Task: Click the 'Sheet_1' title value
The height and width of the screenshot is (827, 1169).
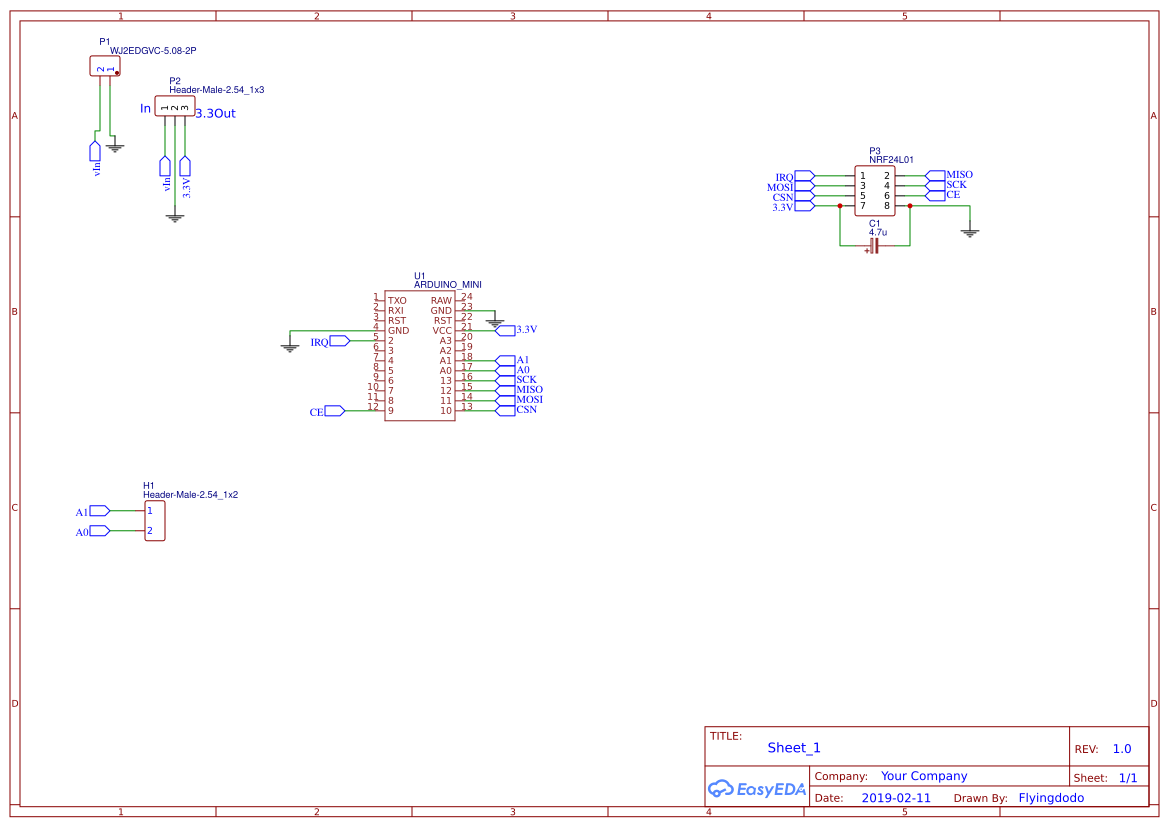Action: 794,747
